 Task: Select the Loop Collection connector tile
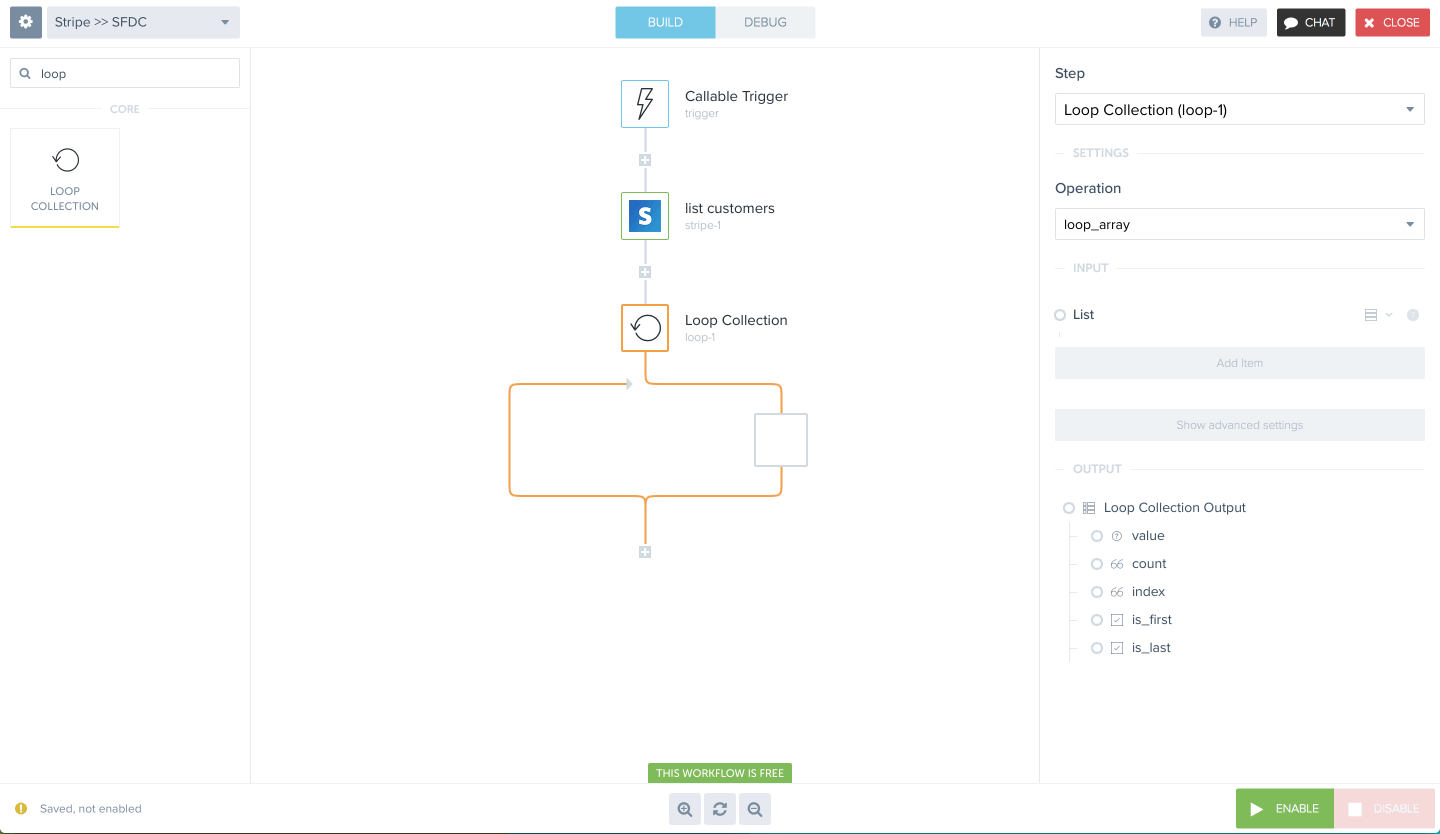click(x=65, y=178)
